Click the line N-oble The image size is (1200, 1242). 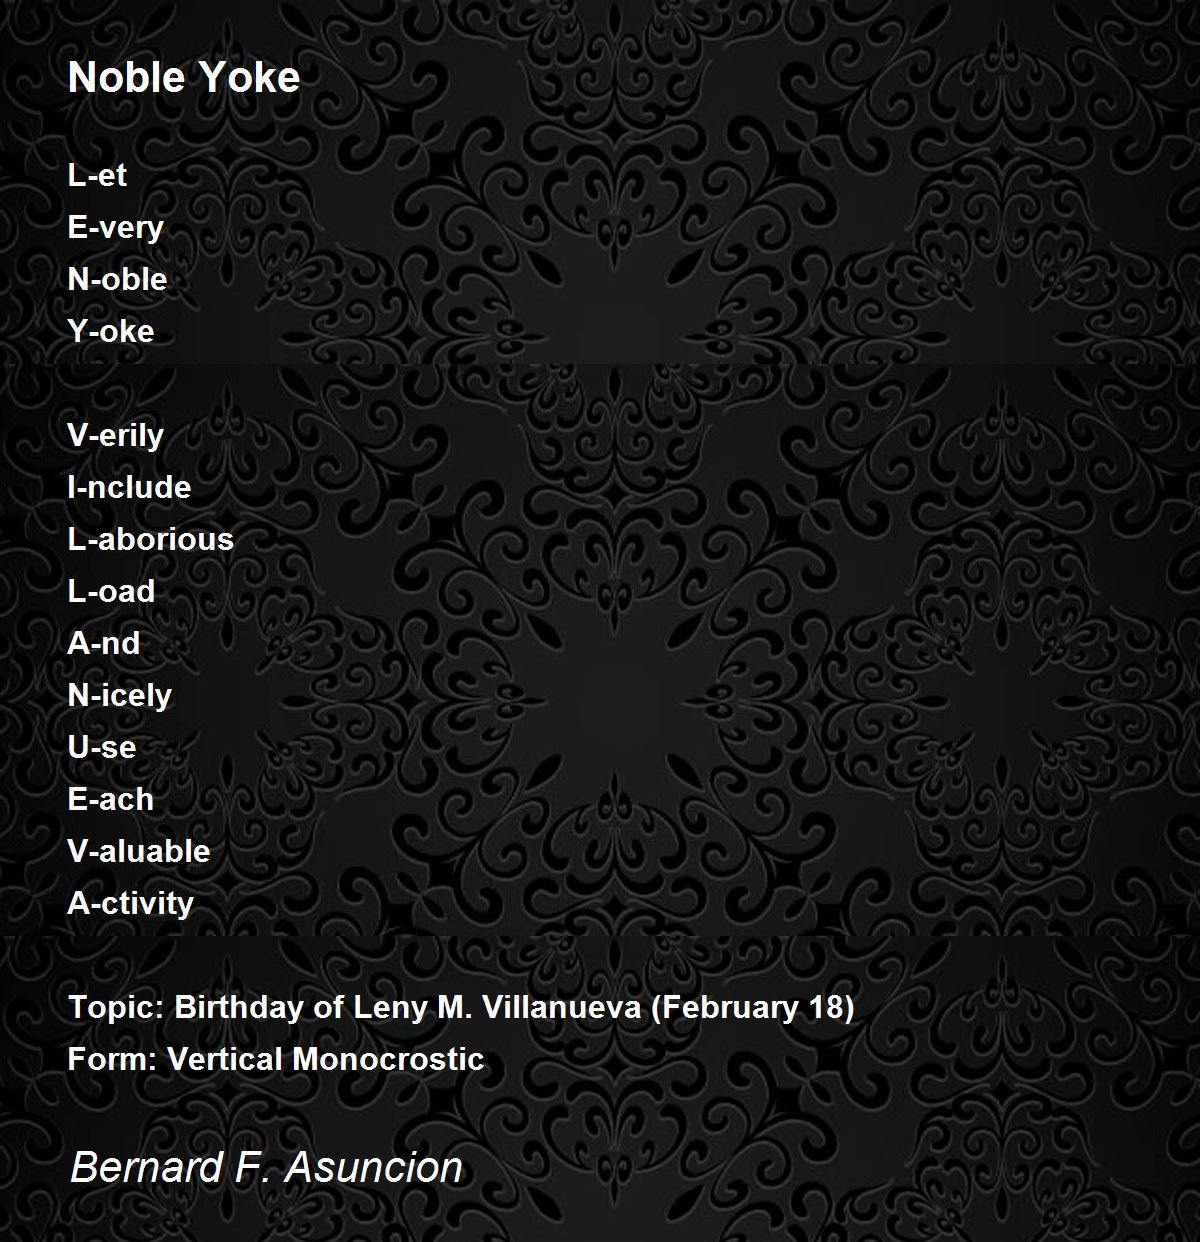click(x=117, y=279)
